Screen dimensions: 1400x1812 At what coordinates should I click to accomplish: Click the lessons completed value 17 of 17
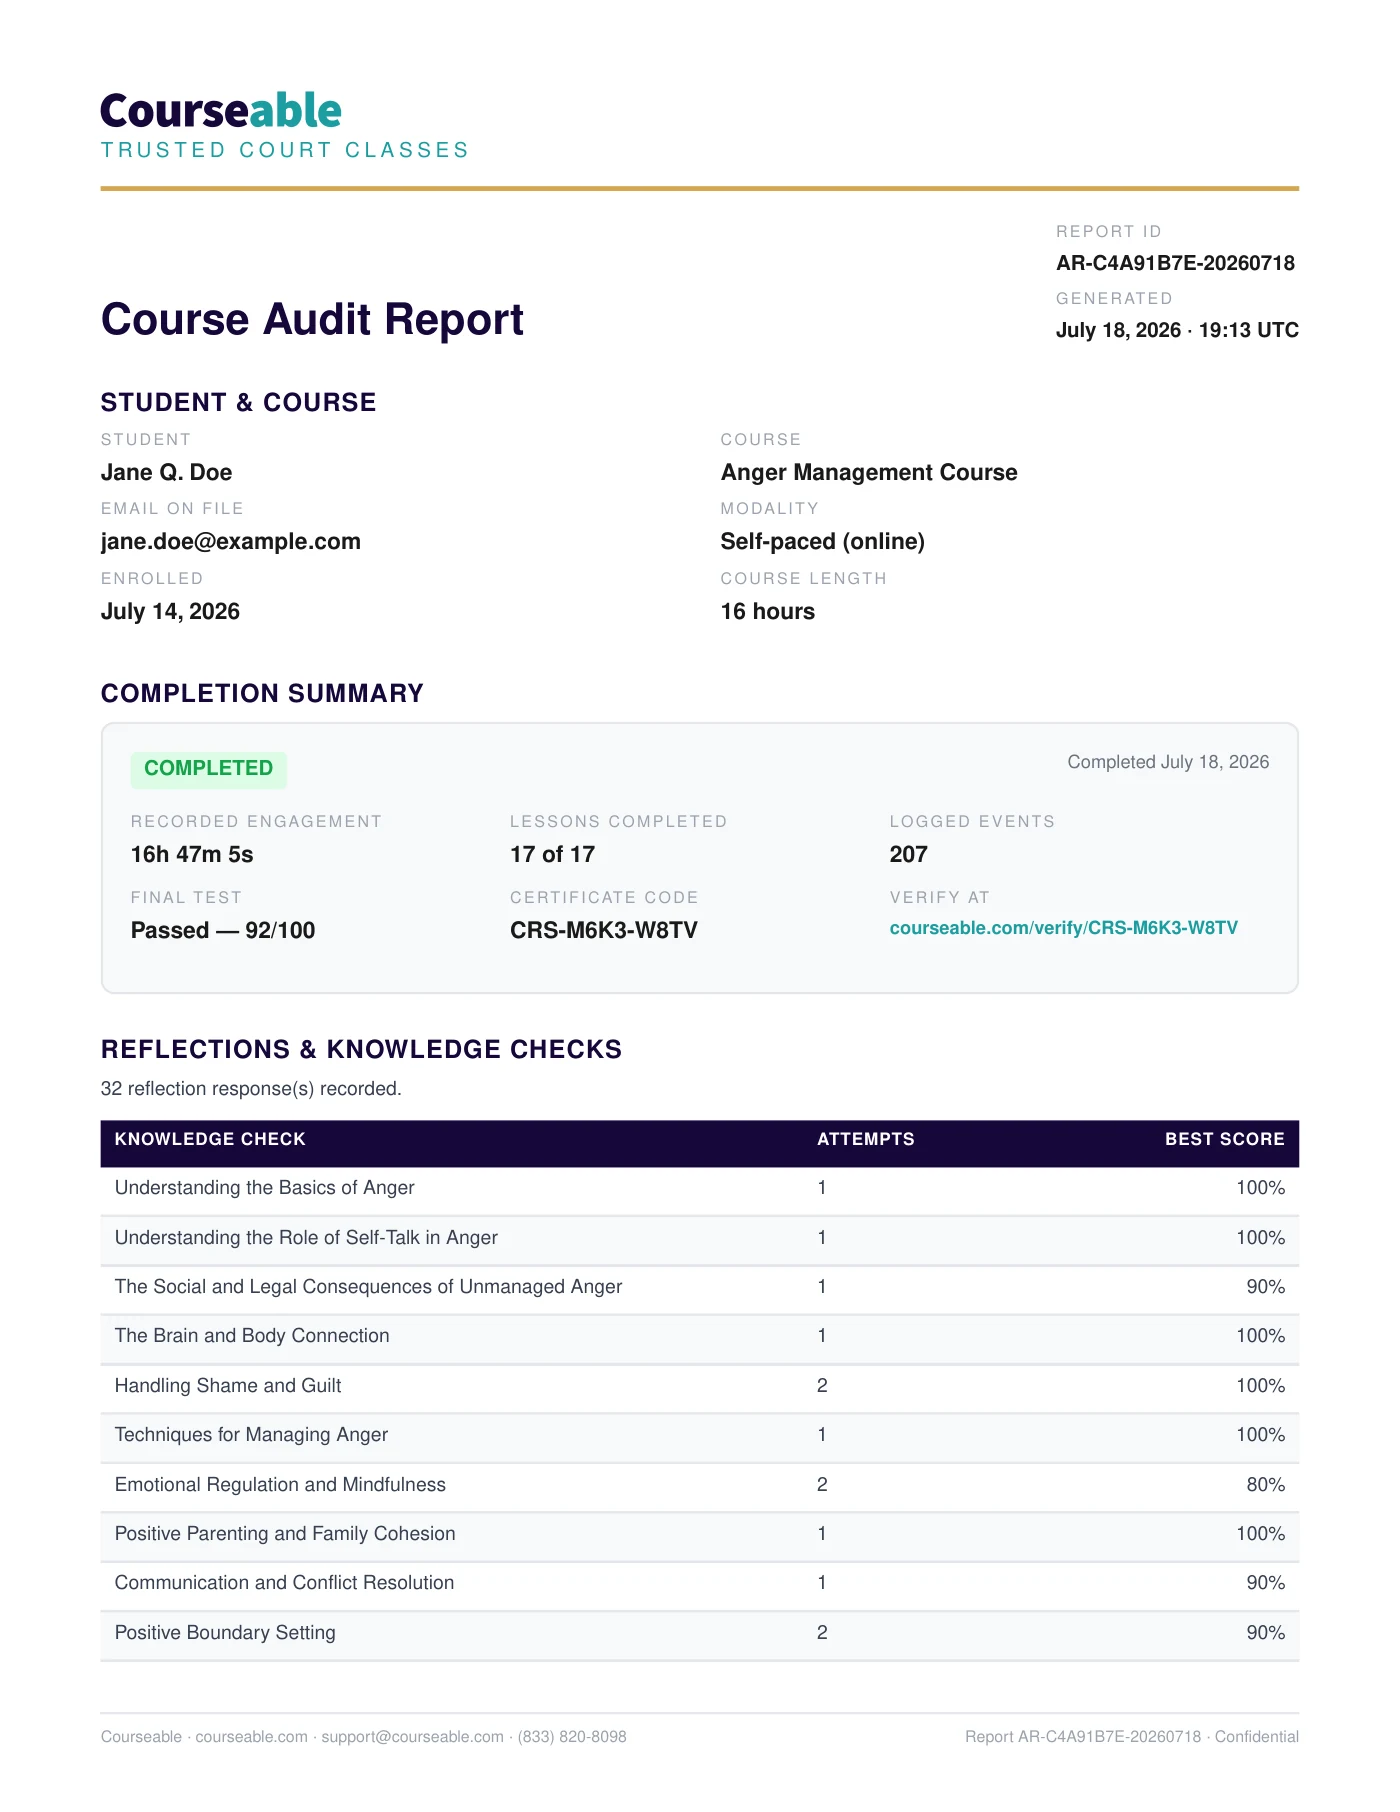[x=552, y=854]
